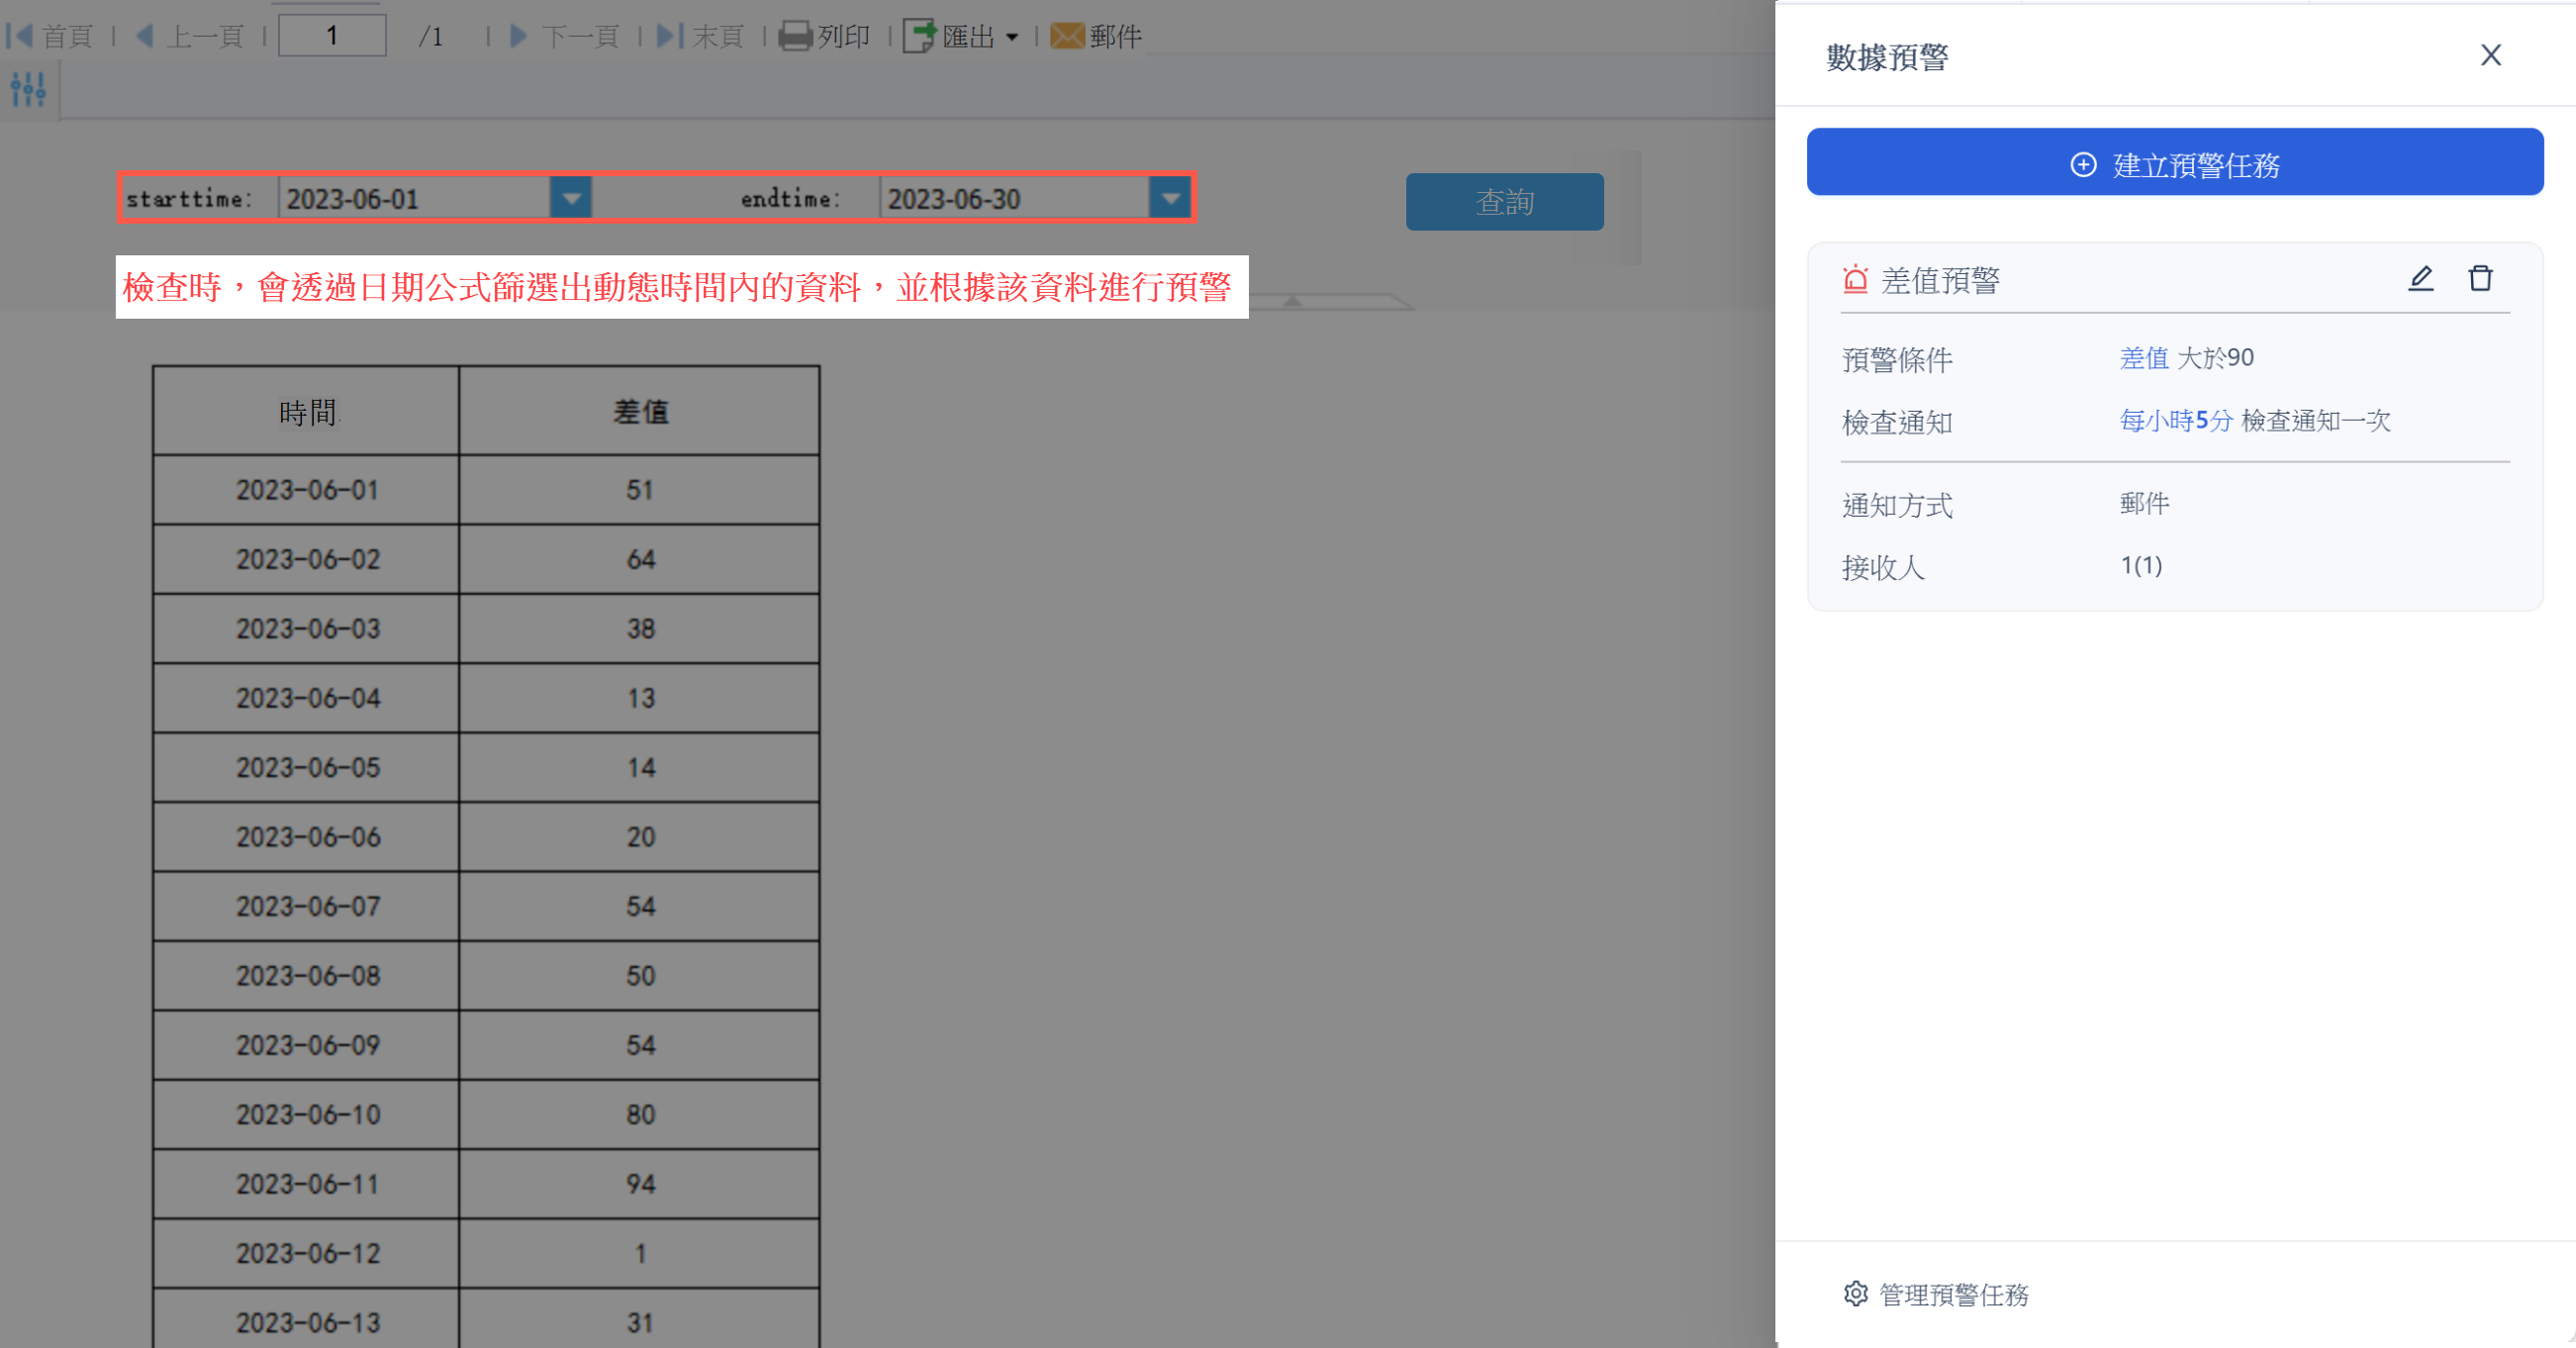Select the value cell 38

[x=639, y=628]
